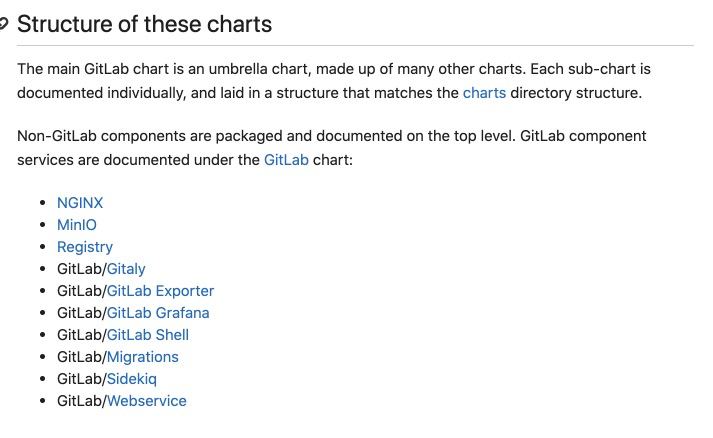Click the 'Structure of these charts' heading

[x=144, y=24]
